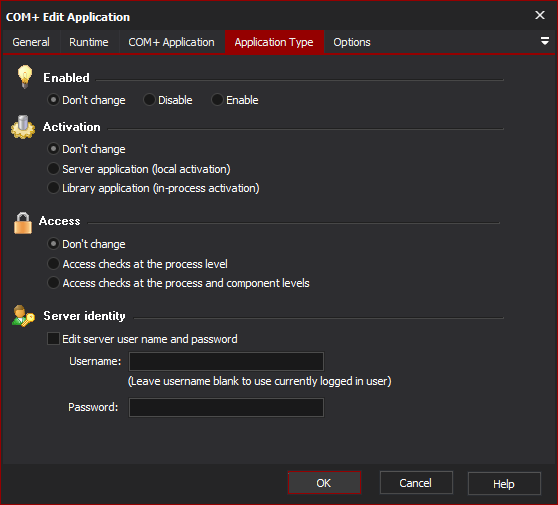
Task: Click the Access section heading
Action: 59,221
